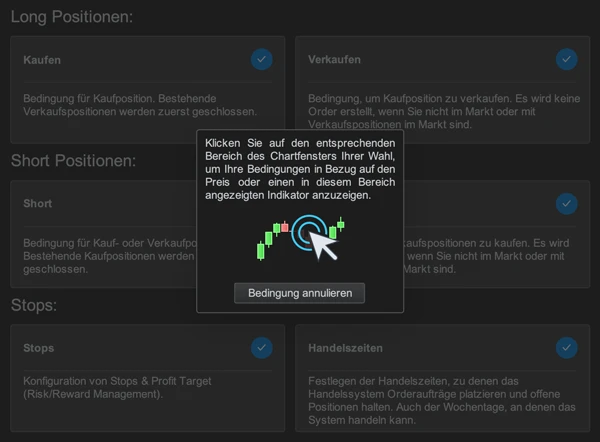The image size is (600, 442).
Task: Toggle the Verkaufen condition checkmark
Action: [567, 60]
